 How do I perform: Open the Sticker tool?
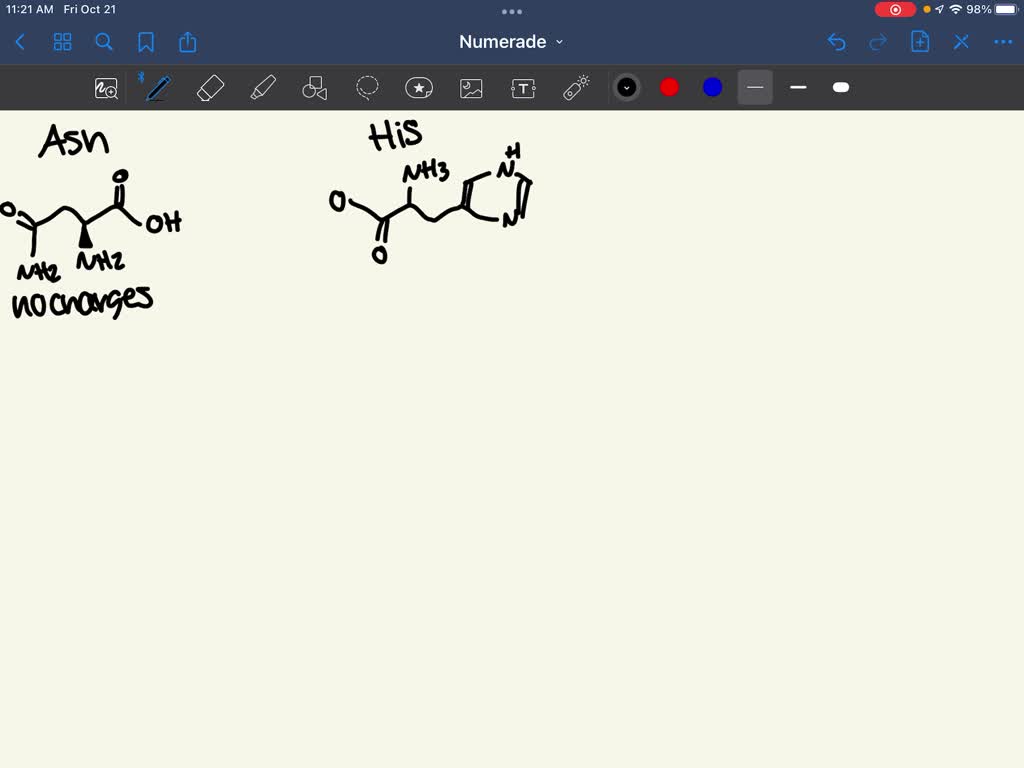pos(419,88)
